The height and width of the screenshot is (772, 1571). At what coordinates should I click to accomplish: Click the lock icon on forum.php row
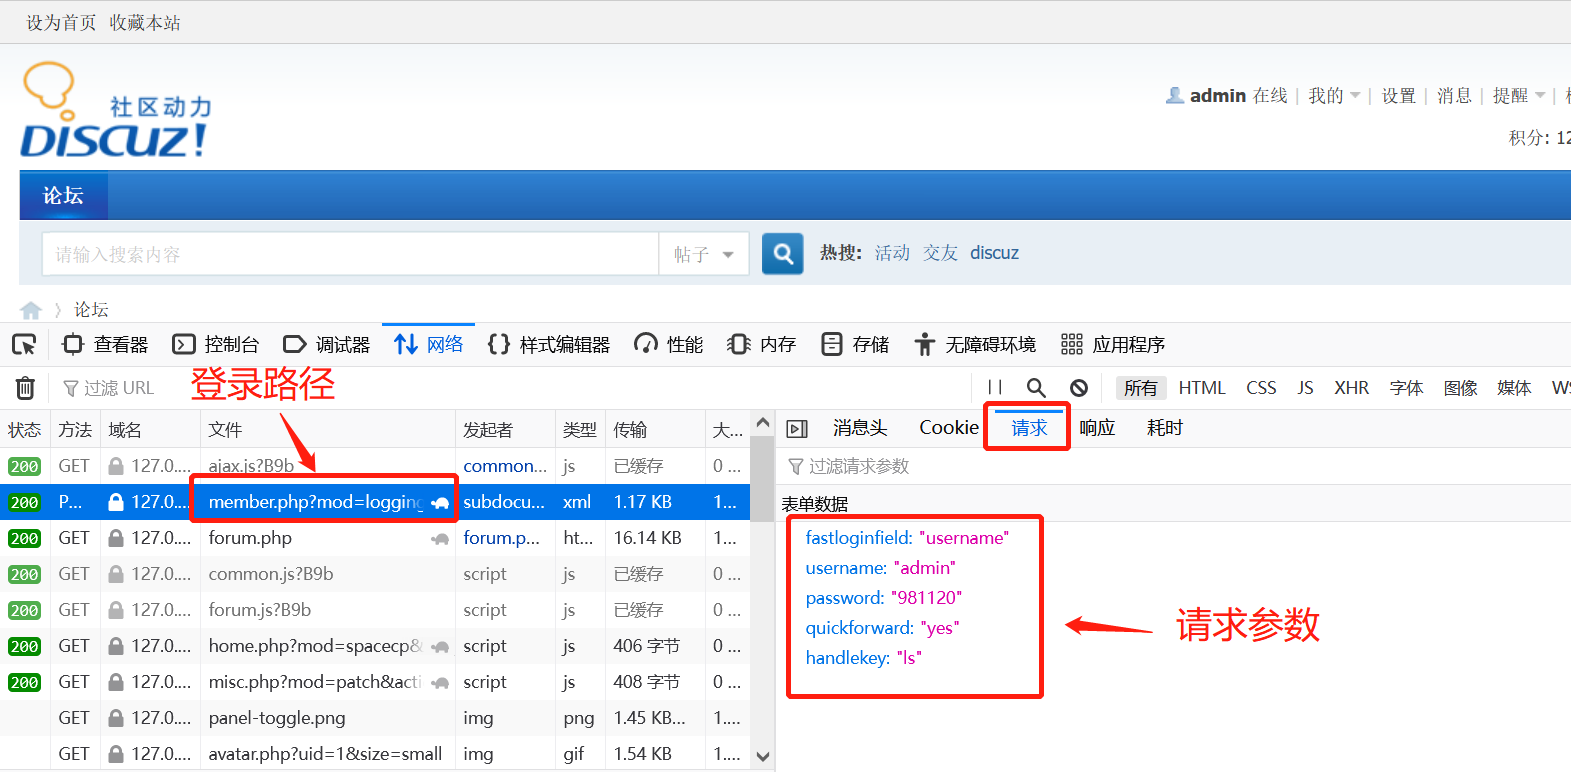116,538
